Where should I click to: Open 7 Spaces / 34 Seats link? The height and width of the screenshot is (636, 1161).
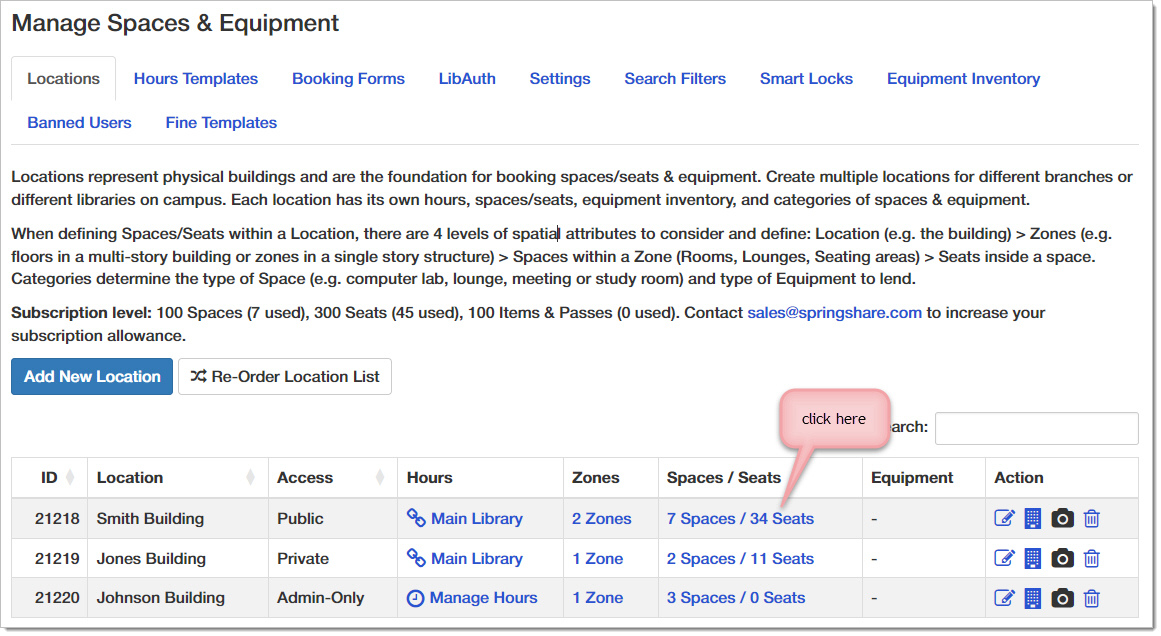tap(740, 519)
